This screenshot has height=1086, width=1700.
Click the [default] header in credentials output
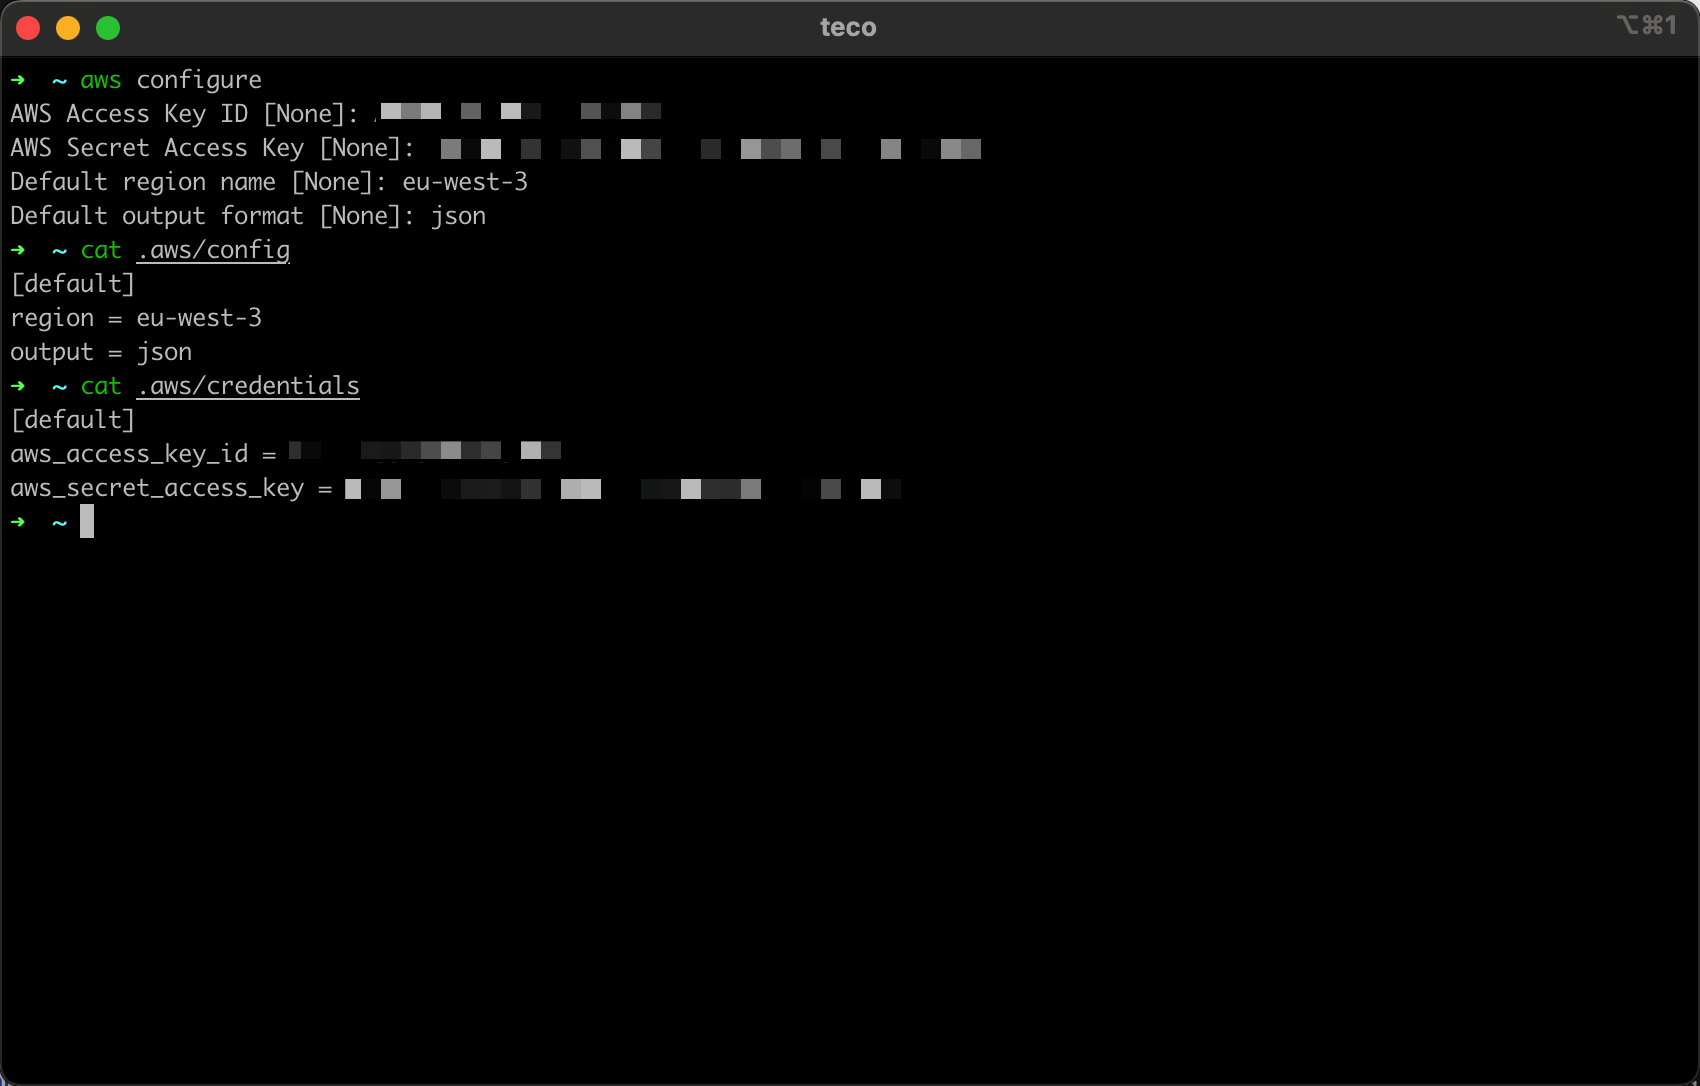pyautogui.click(x=72, y=419)
